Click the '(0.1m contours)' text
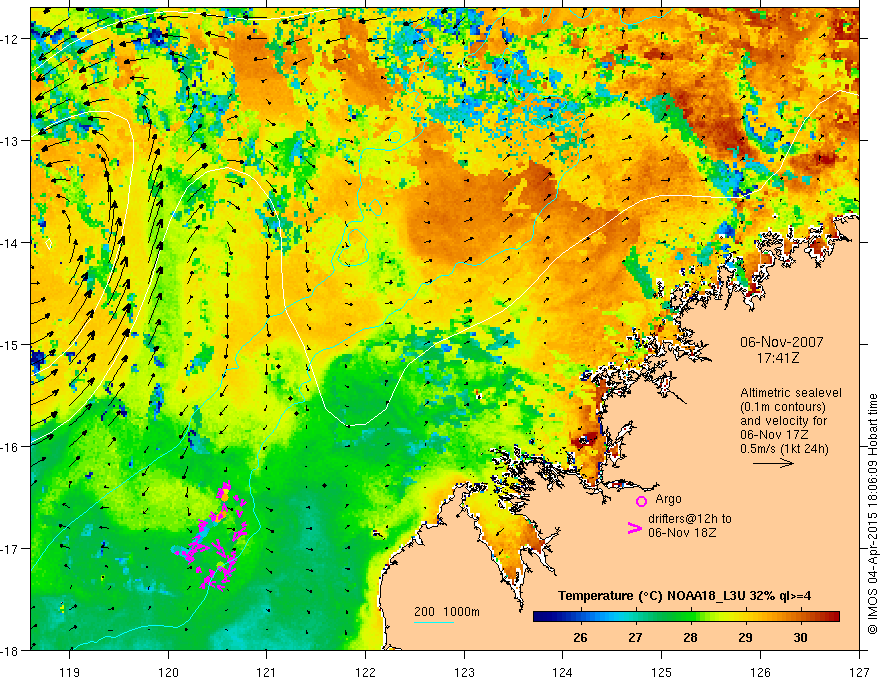The image size is (880, 680). [x=783, y=407]
